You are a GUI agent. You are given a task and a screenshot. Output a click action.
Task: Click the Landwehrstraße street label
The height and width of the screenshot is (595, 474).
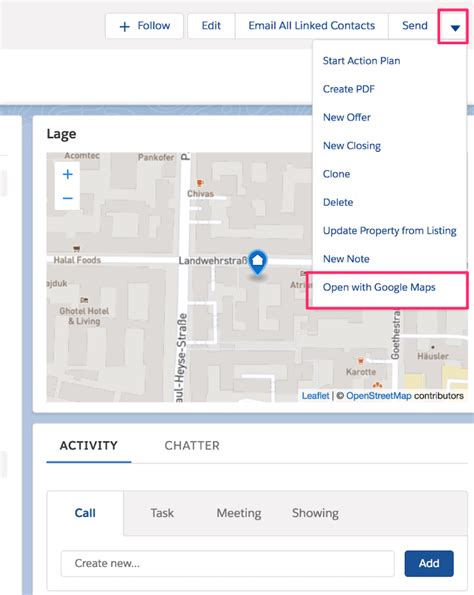tap(213, 261)
